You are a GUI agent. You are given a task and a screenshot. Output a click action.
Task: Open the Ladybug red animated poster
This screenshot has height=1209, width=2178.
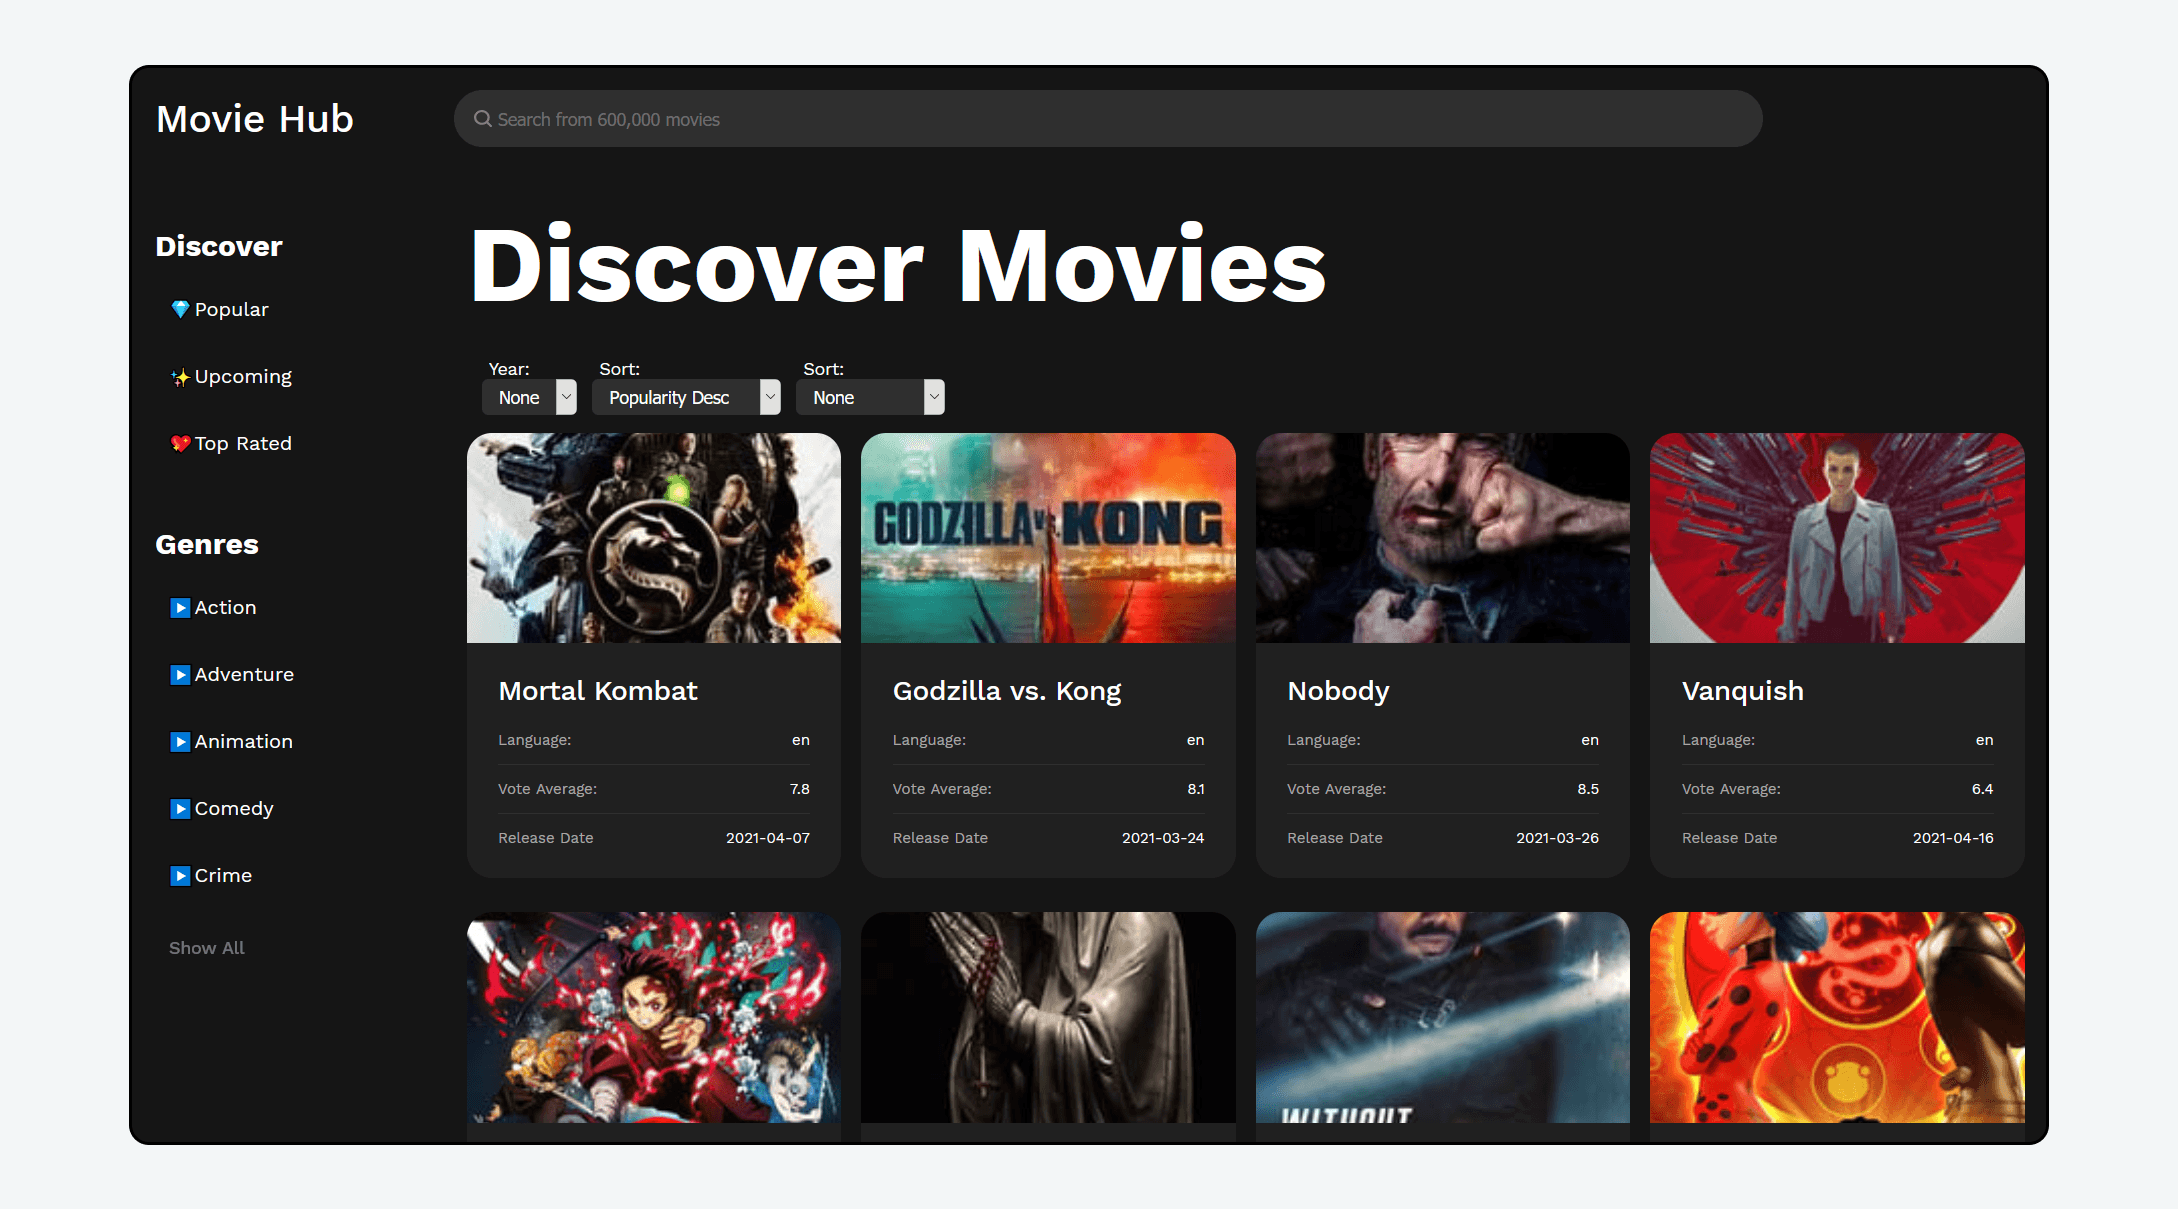click(x=1837, y=1017)
